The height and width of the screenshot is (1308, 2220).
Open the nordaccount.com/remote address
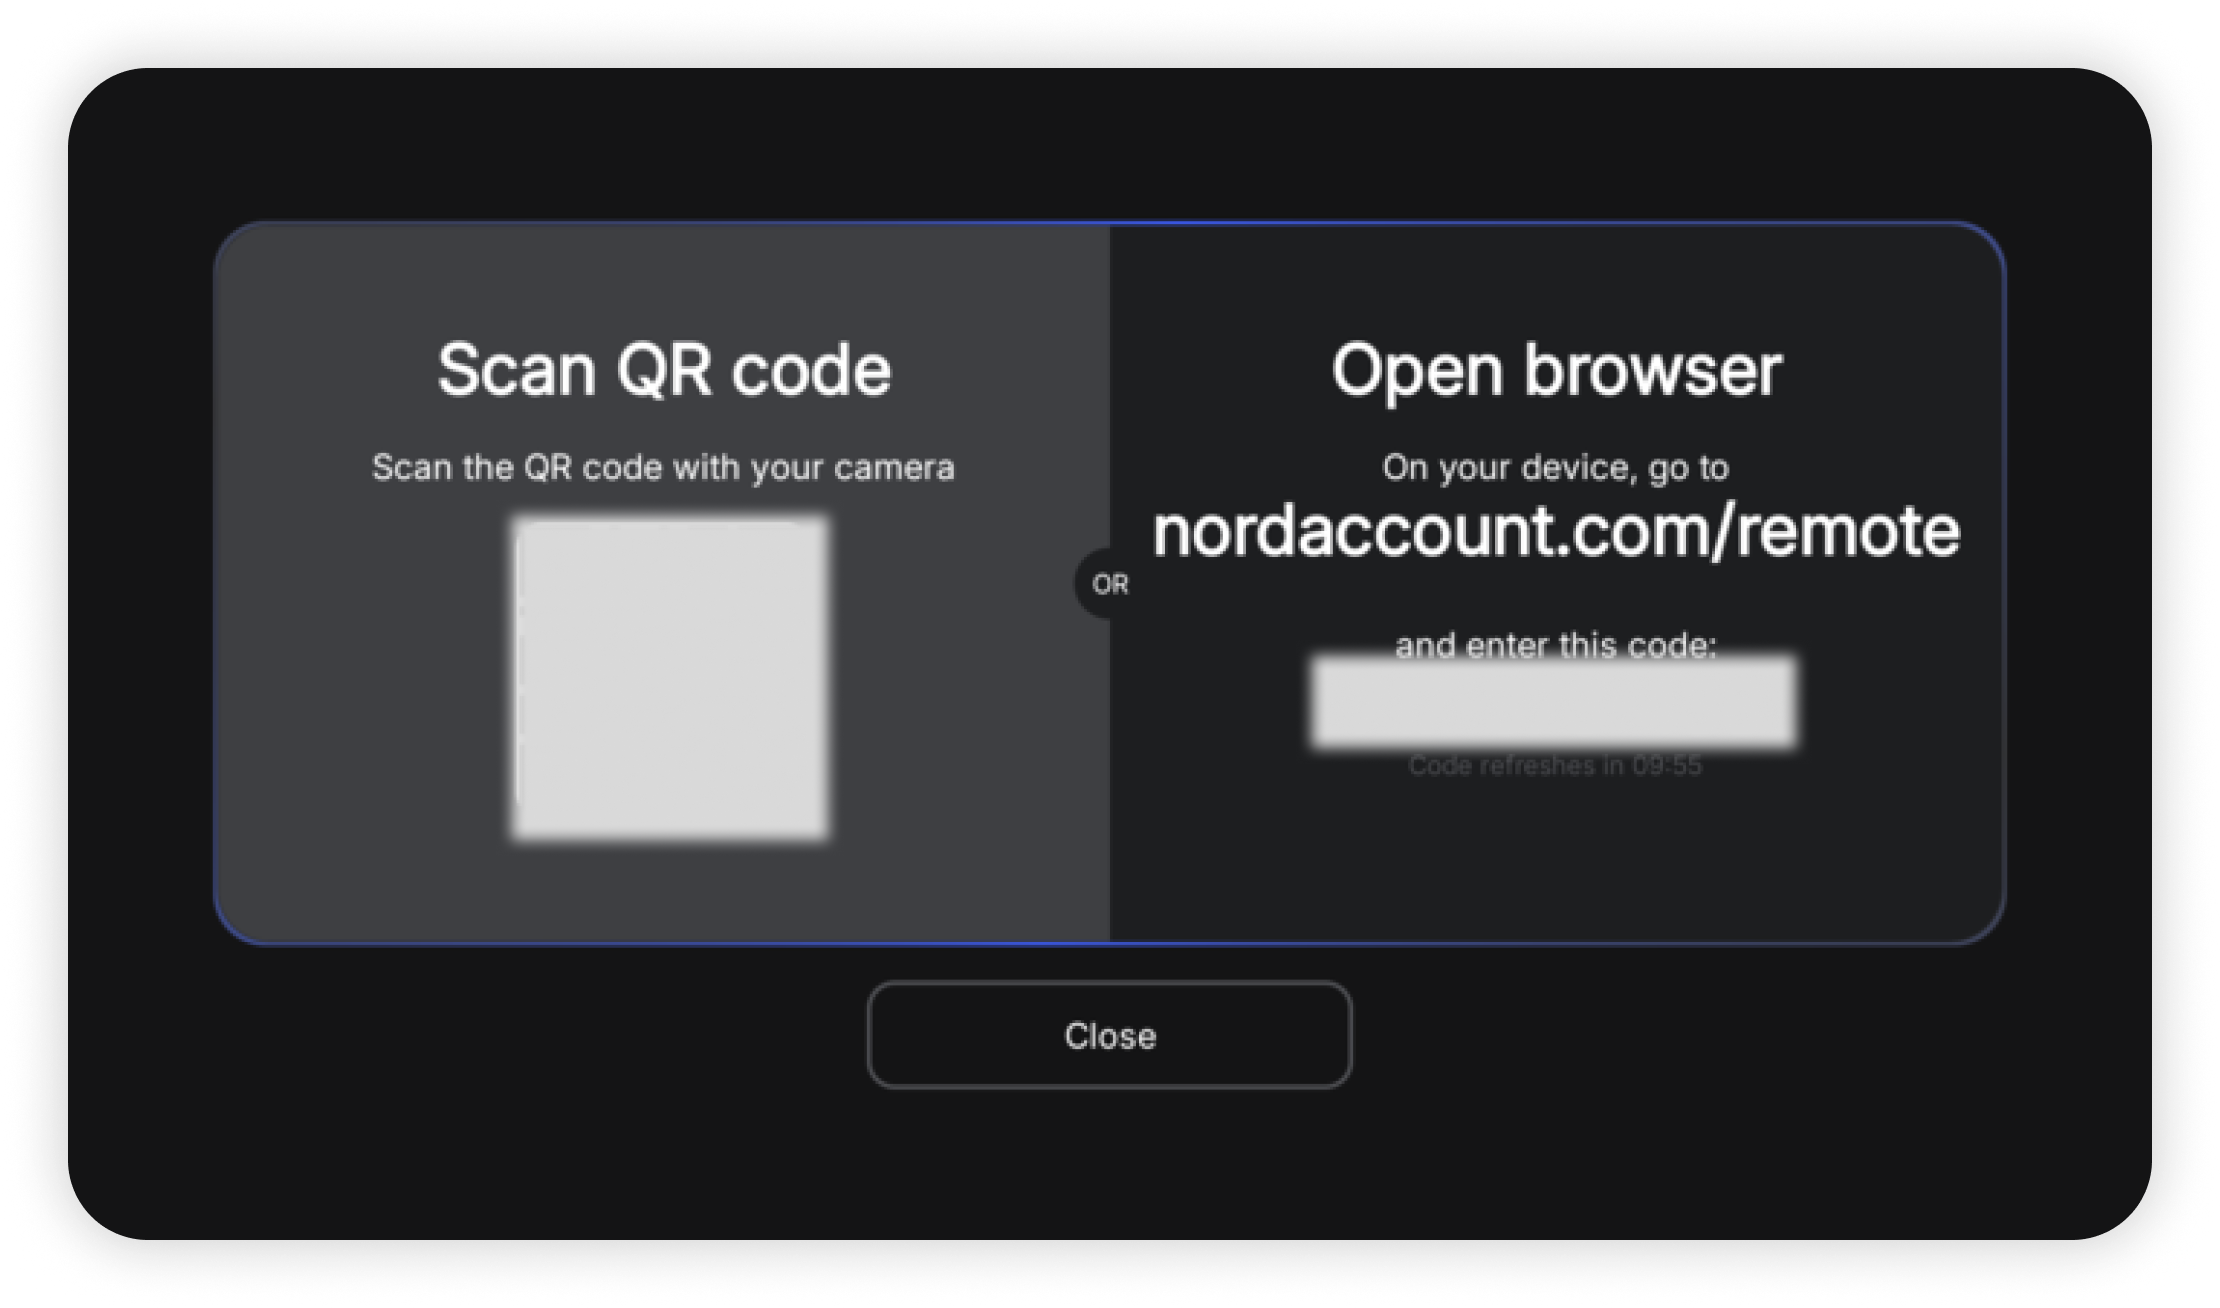point(1556,530)
